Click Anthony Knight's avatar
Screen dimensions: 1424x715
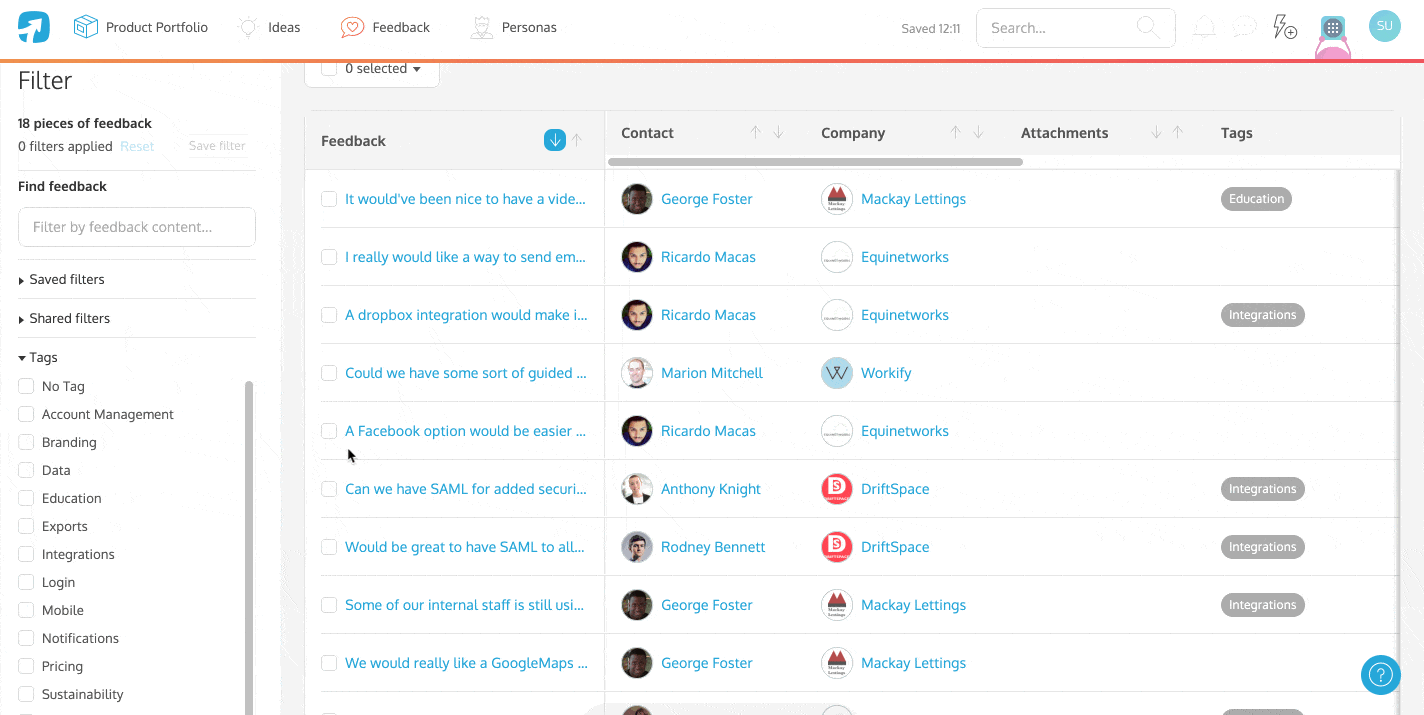pyautogui.click(x=637, y=489)
